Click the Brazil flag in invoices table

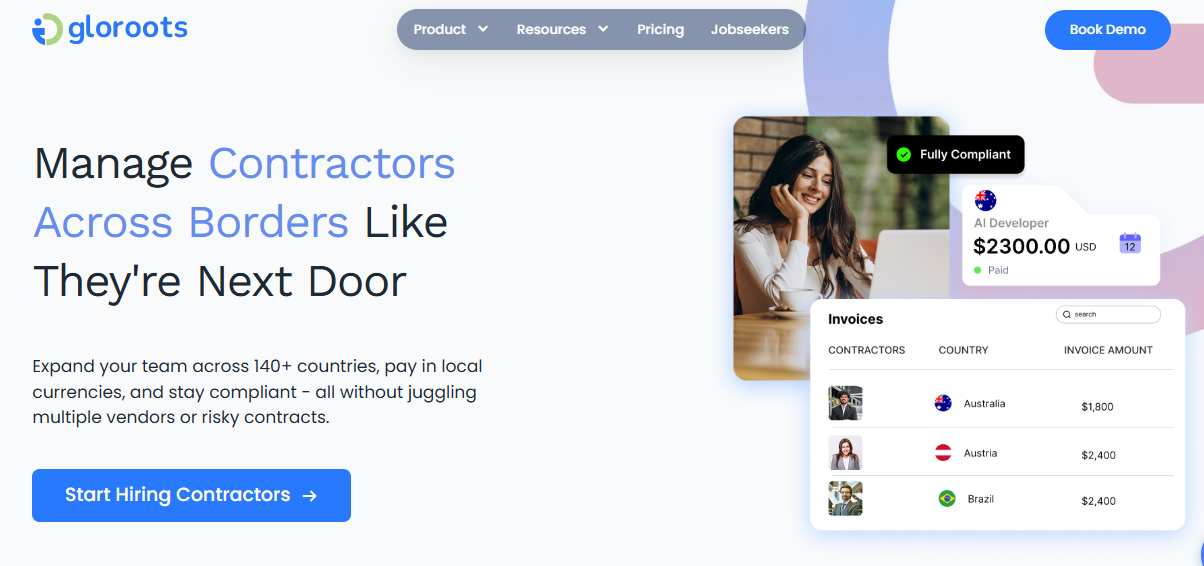pos(947,498)
